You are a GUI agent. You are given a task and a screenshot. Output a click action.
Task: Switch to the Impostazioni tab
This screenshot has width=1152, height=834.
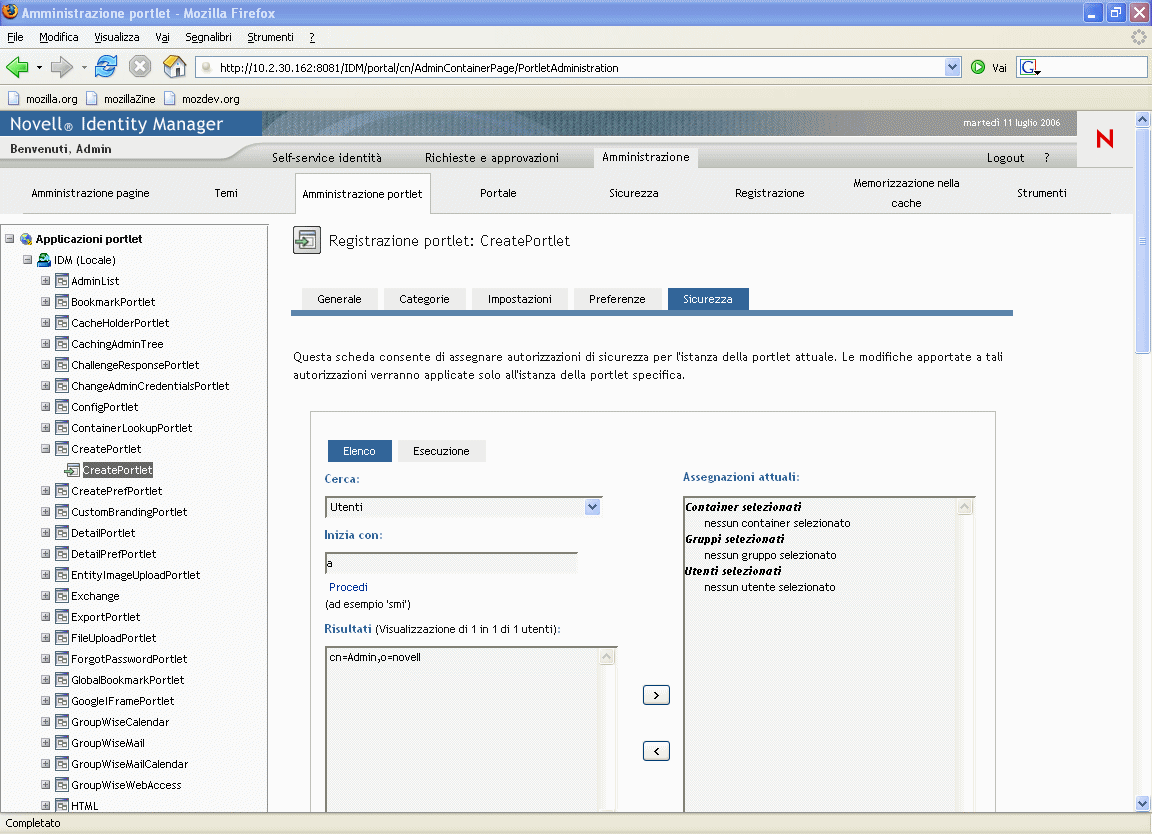(x=519, y=299)
